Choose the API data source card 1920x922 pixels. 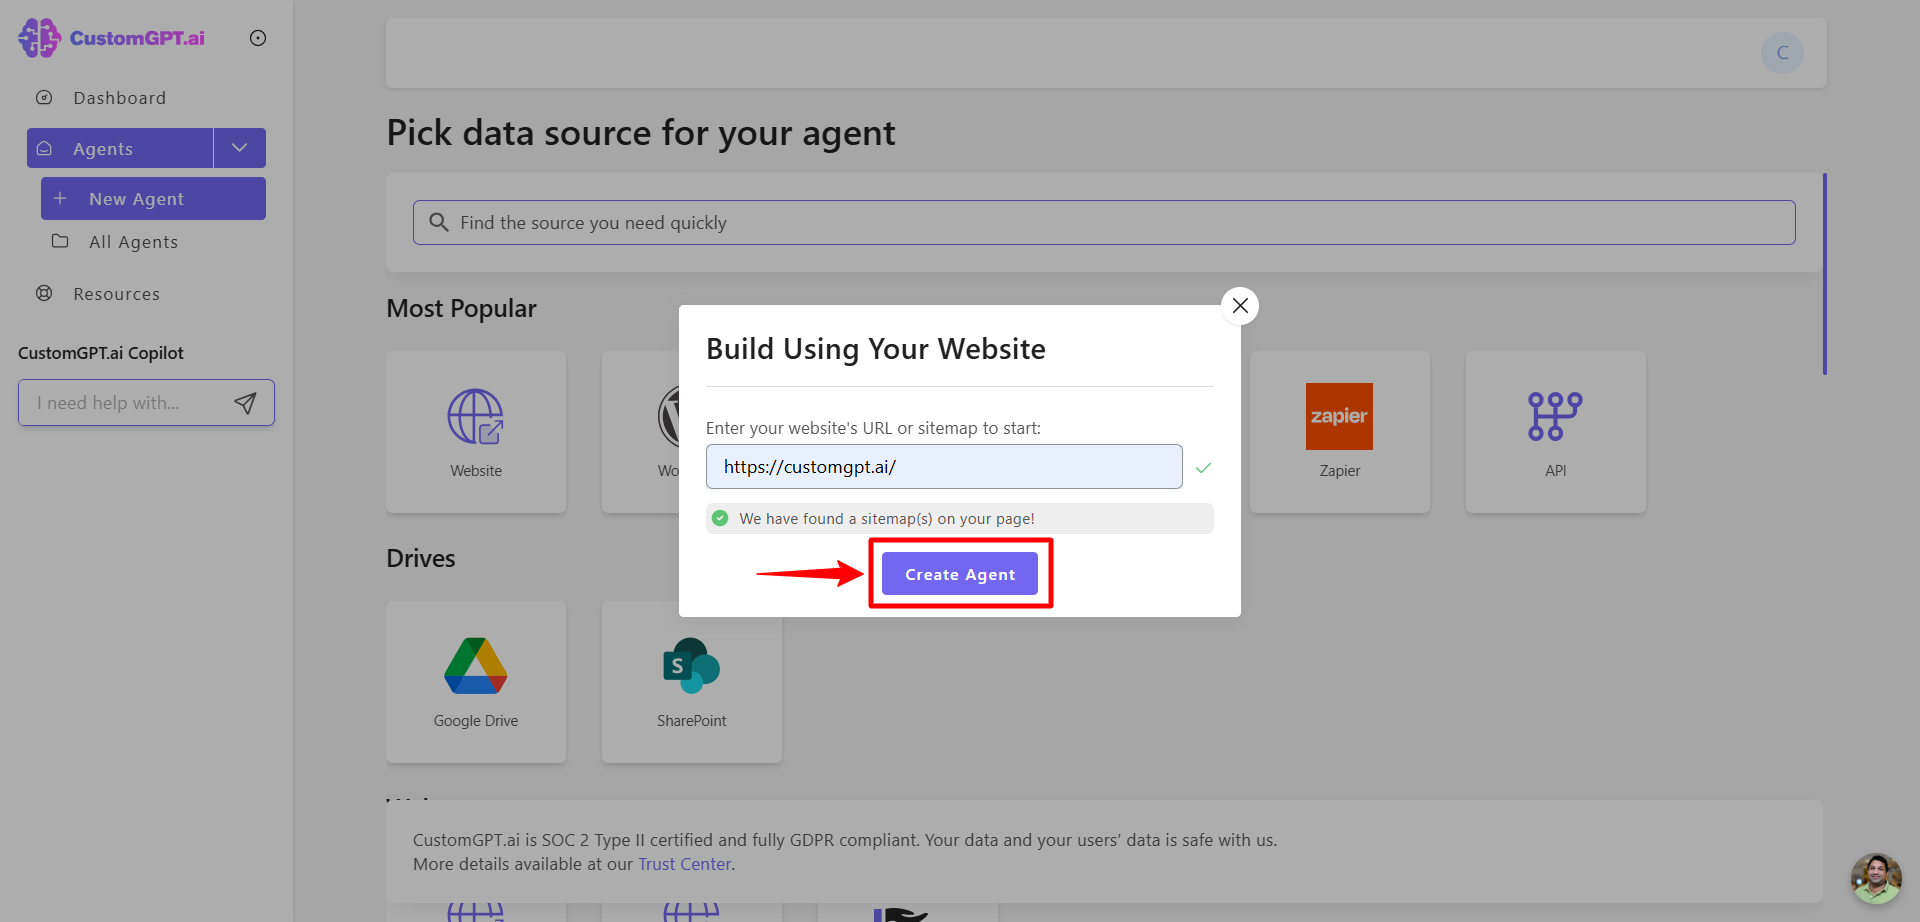click(x=1556, y=432)
